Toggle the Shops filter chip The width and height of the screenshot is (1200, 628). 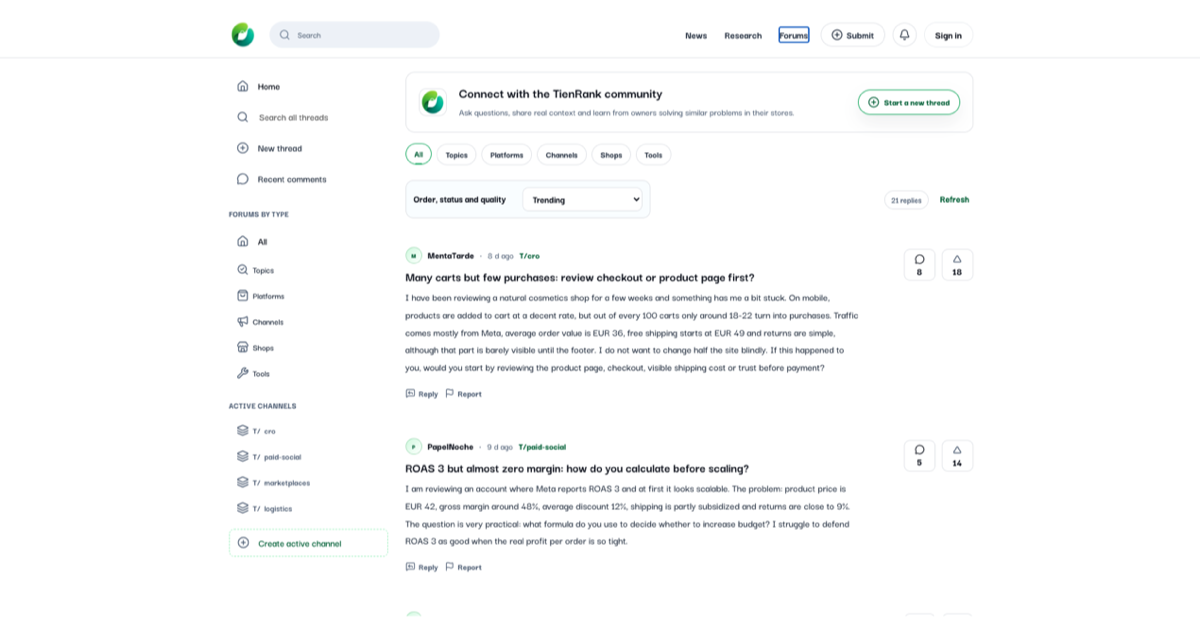point(611,155)
